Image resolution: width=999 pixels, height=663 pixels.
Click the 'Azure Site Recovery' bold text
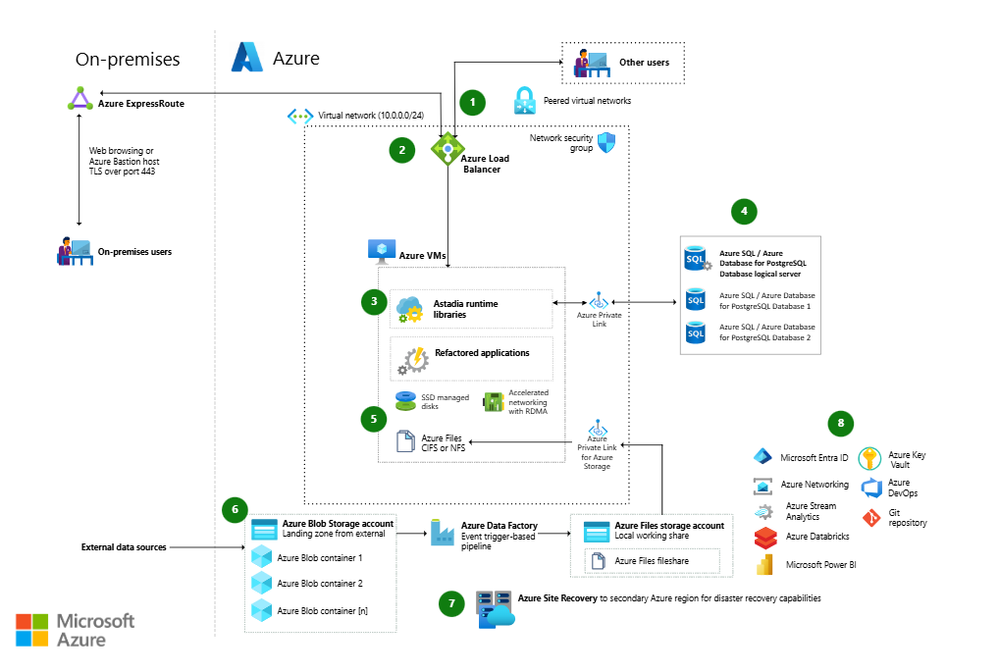click(x=557, y=598)
